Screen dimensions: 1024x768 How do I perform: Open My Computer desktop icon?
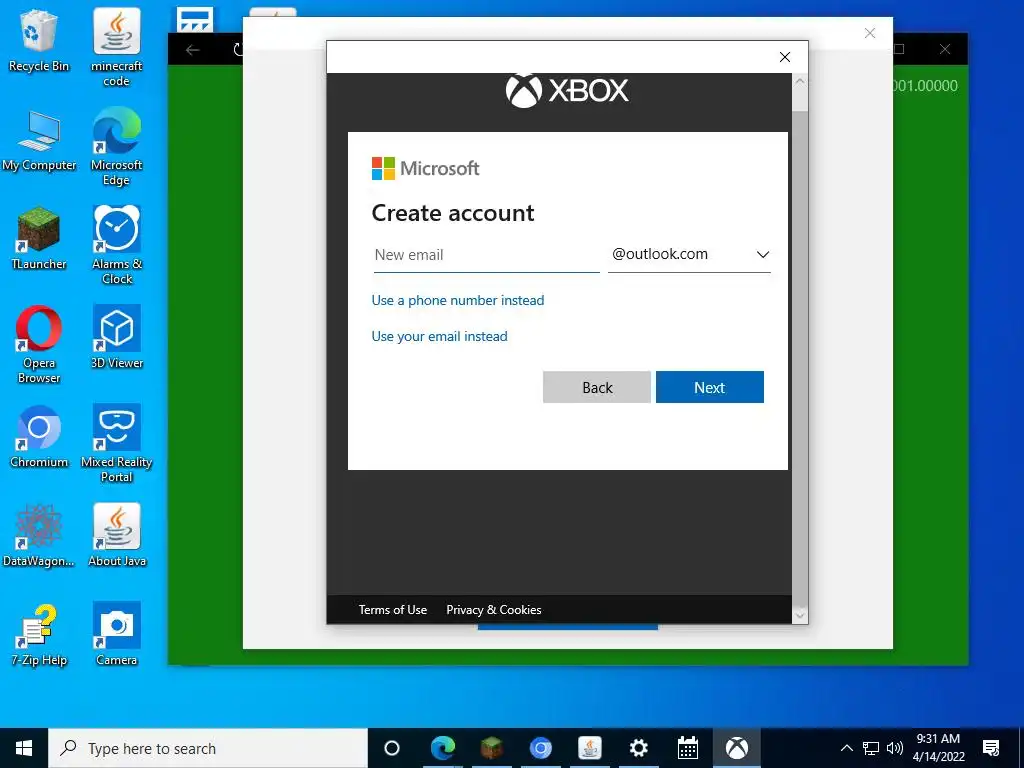(39, 140)
